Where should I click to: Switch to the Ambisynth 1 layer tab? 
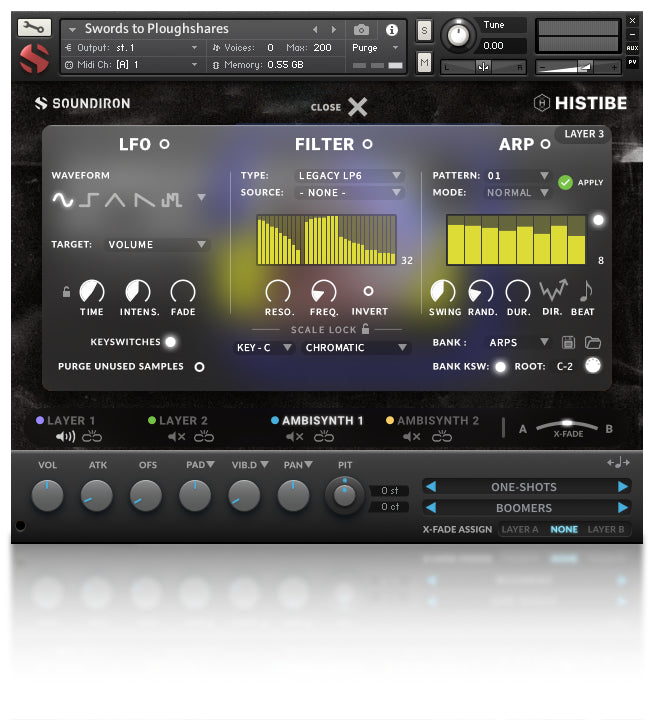coord(322,421)
